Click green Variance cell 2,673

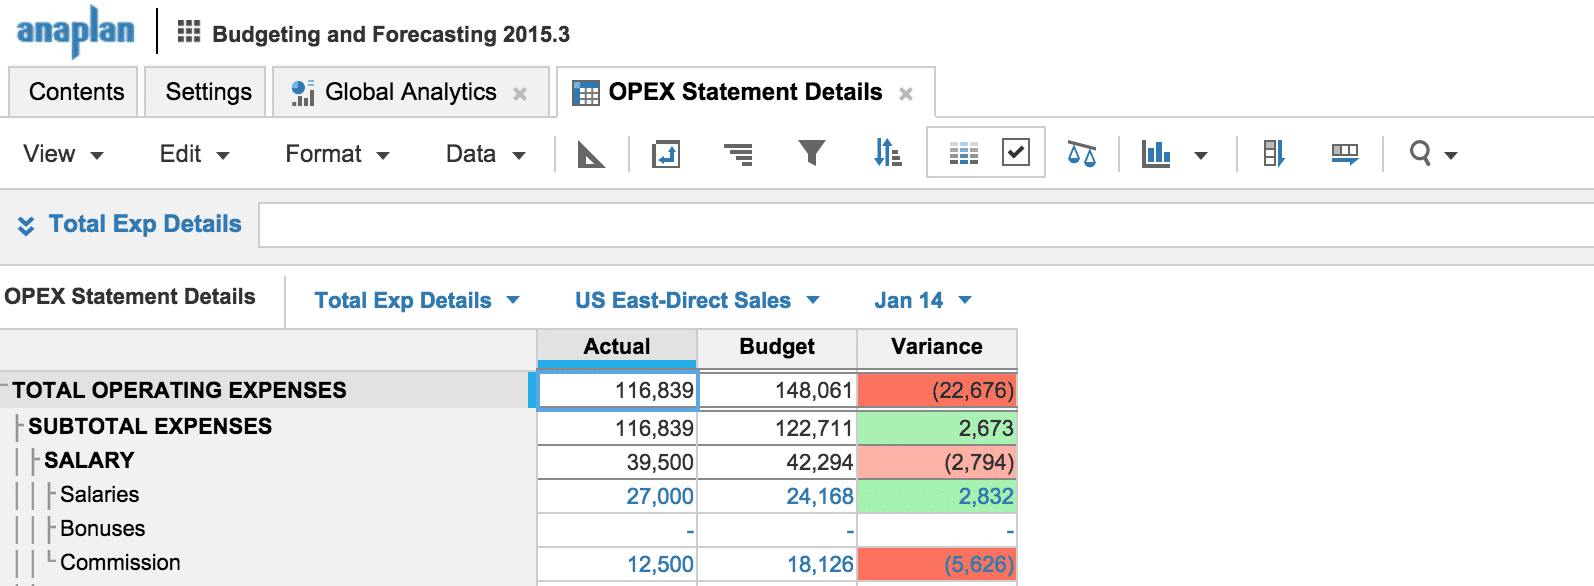pos(937,428)
